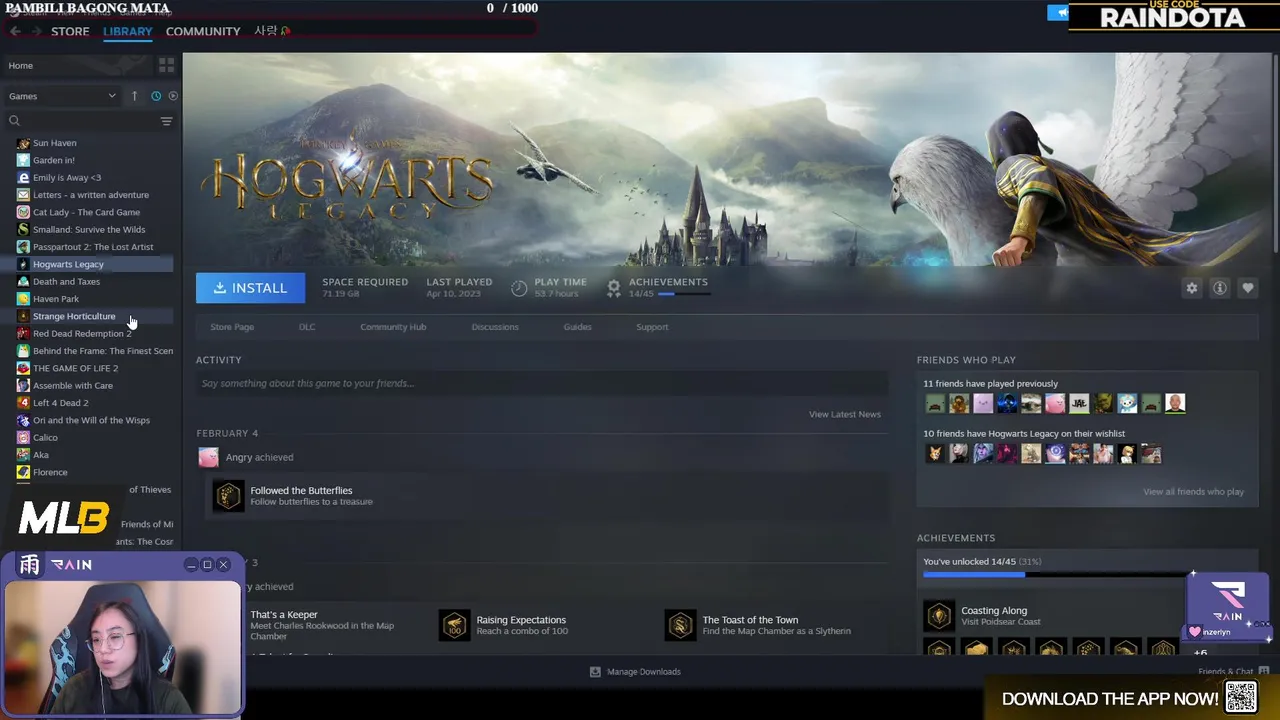Viewport: 1280px width, 720px height.
Task: Switch to the LIBRARY tab
Action: click(127, 31)
